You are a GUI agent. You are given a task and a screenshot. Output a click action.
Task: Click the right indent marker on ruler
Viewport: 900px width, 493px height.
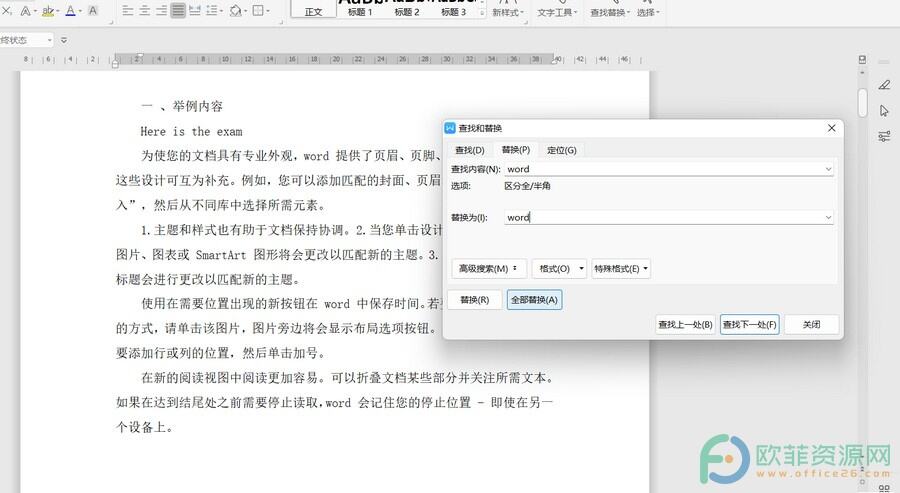(x=554, y=60)
